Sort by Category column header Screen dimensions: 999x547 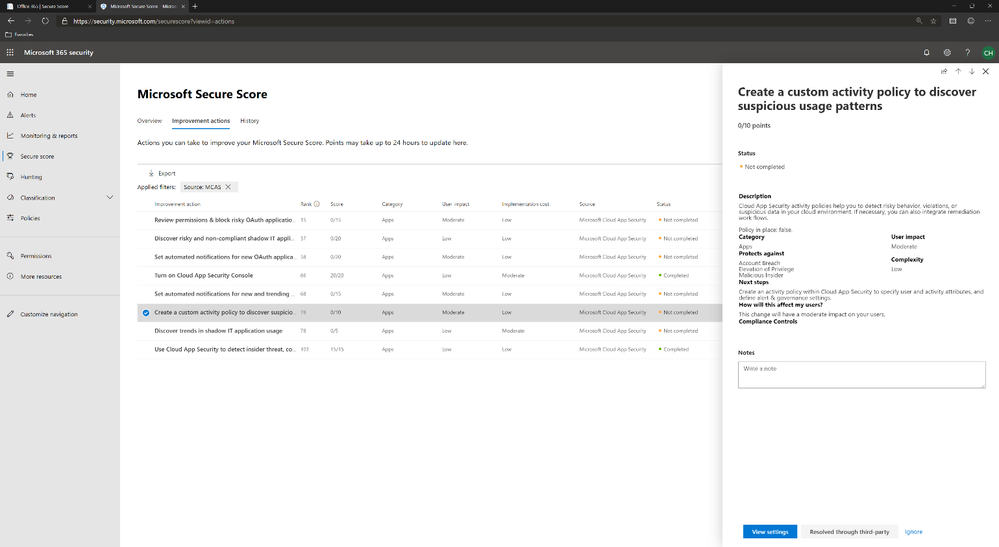(392, 204)
